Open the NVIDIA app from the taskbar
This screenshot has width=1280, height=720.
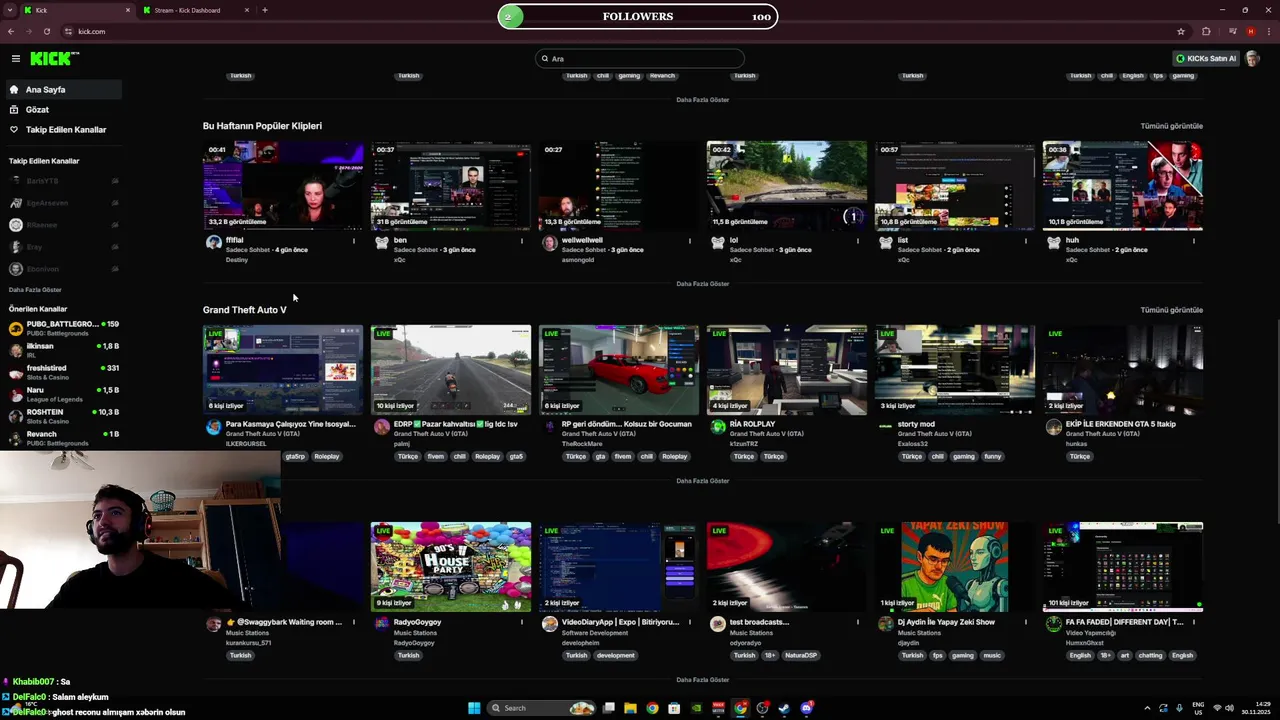(x=696, y=708)
